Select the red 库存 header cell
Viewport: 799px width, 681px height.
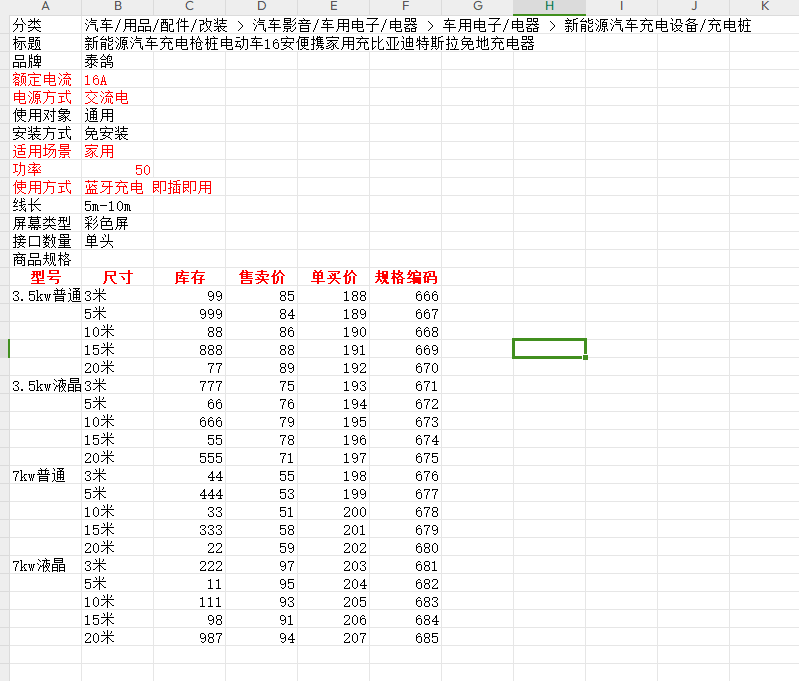coord(190,277)
